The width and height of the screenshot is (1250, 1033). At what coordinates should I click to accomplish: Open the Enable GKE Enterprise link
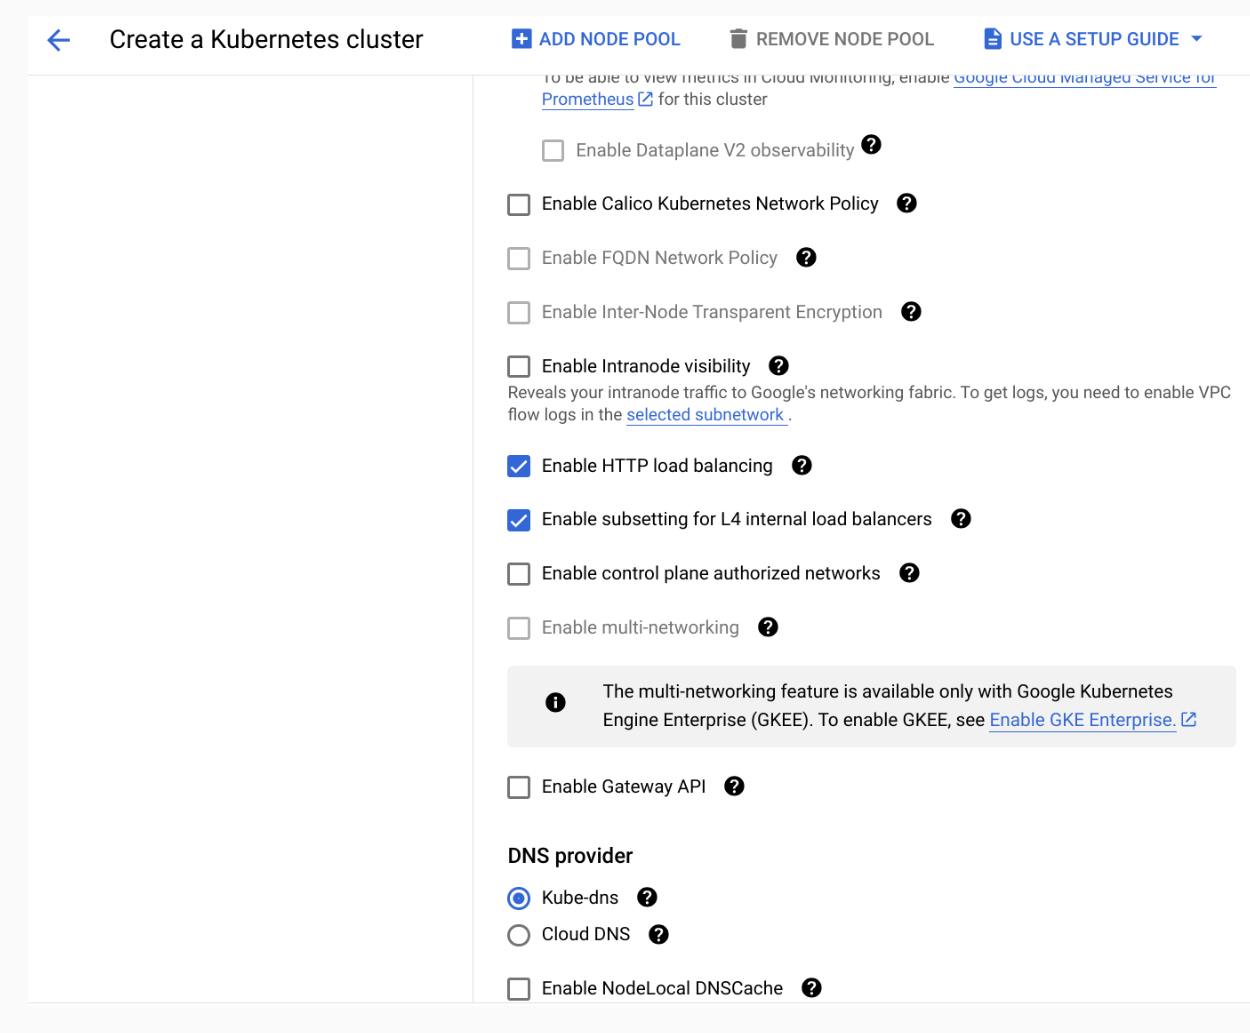1082,720
